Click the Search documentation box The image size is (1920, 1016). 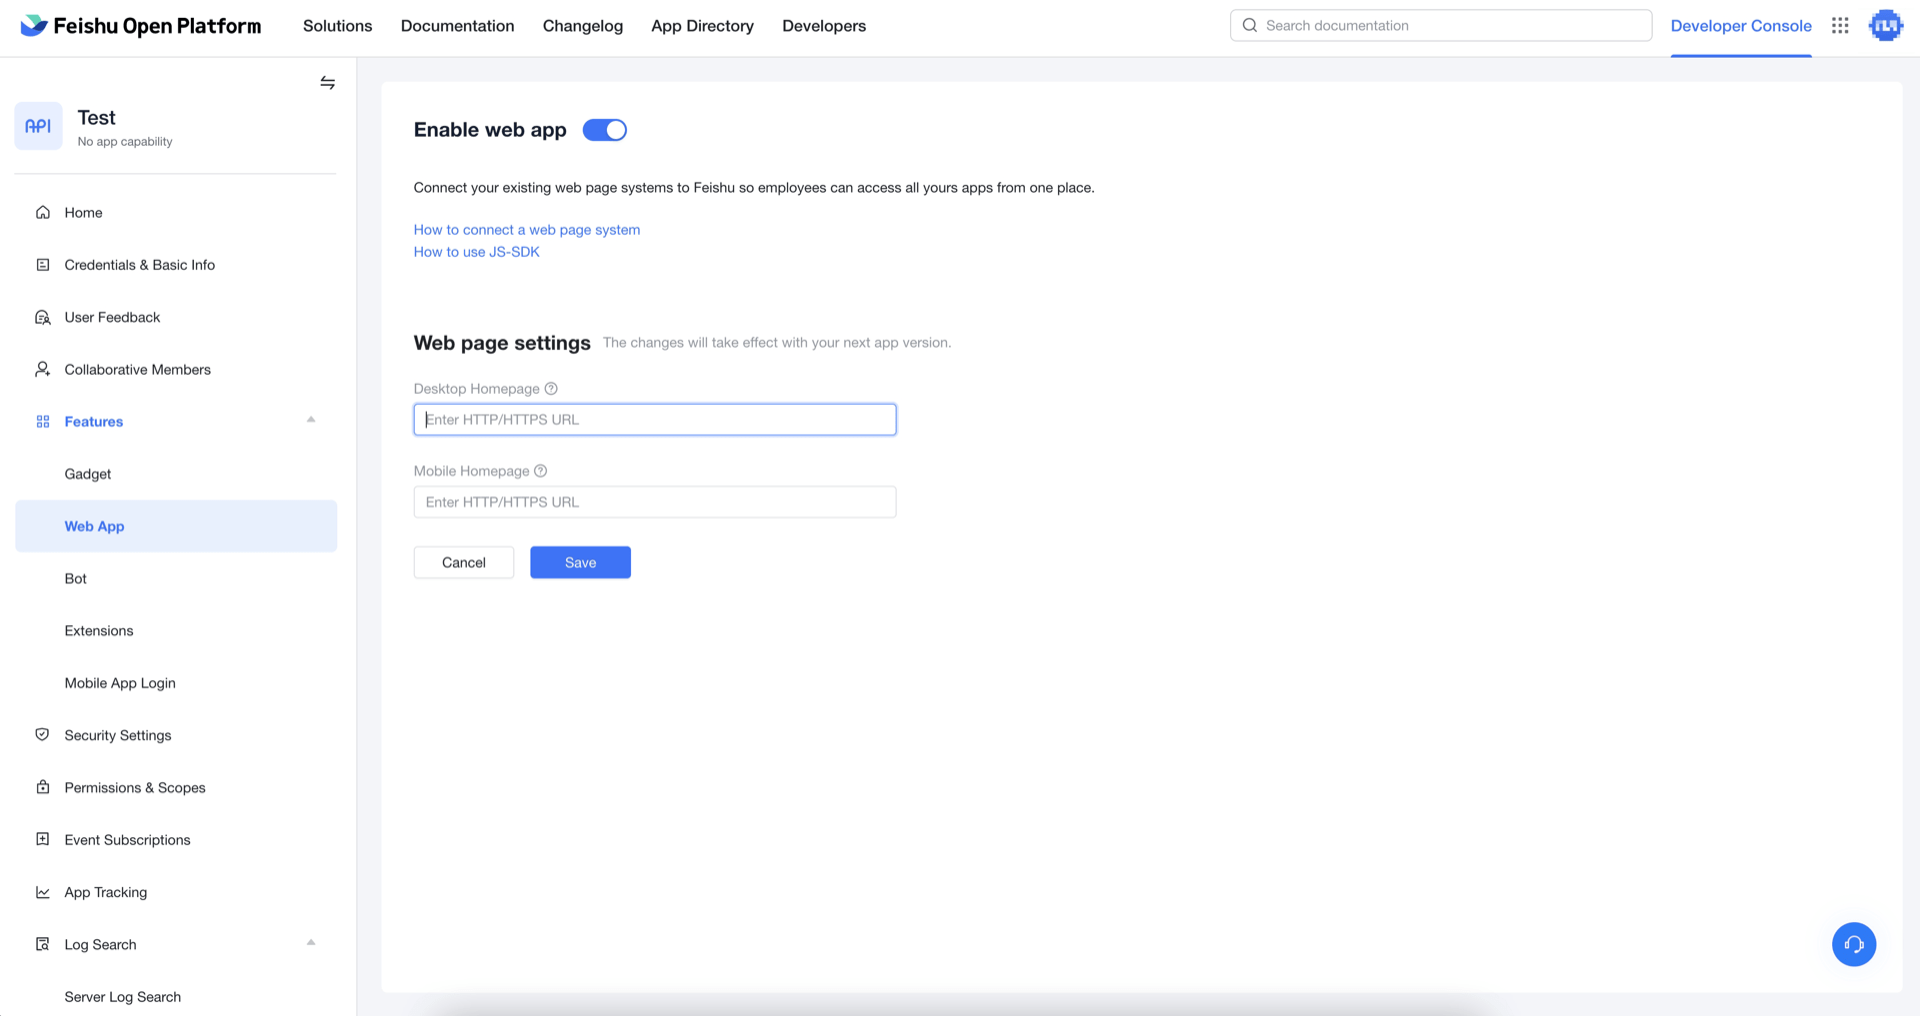coord(1440,26)
